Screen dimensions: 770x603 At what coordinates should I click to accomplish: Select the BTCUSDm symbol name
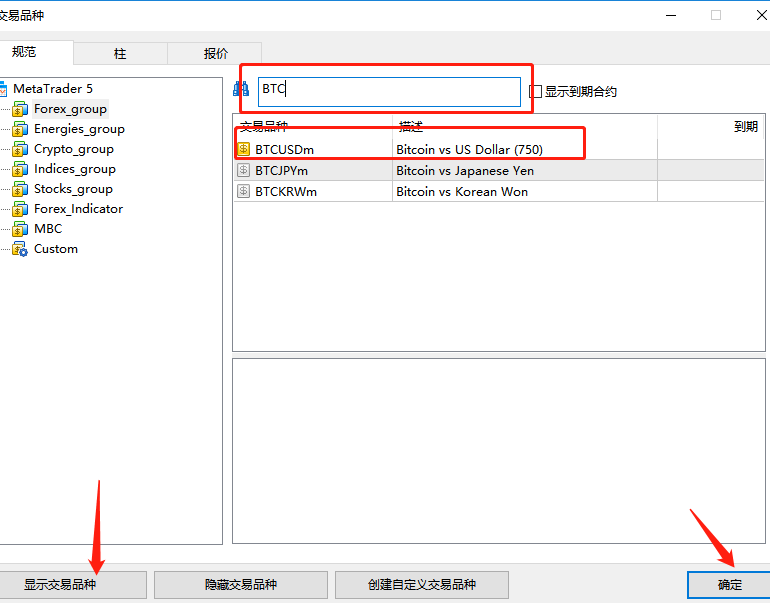[x=284, y=149]
